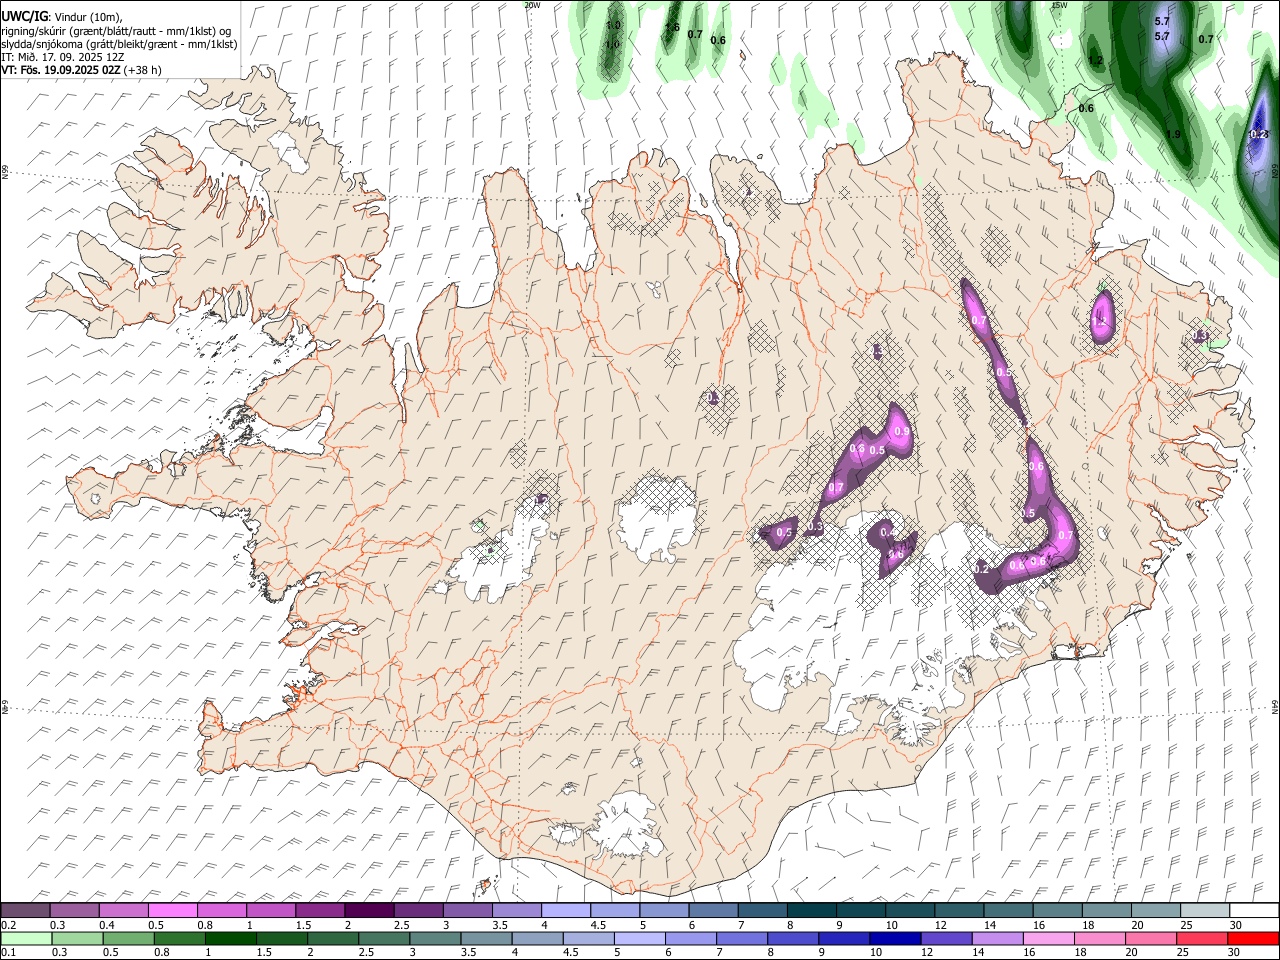Pick the white upper-legend swatch starting at 30
Viewport: 1280px width, 960px height.
pyautogui.click(x=1253, y=911)
